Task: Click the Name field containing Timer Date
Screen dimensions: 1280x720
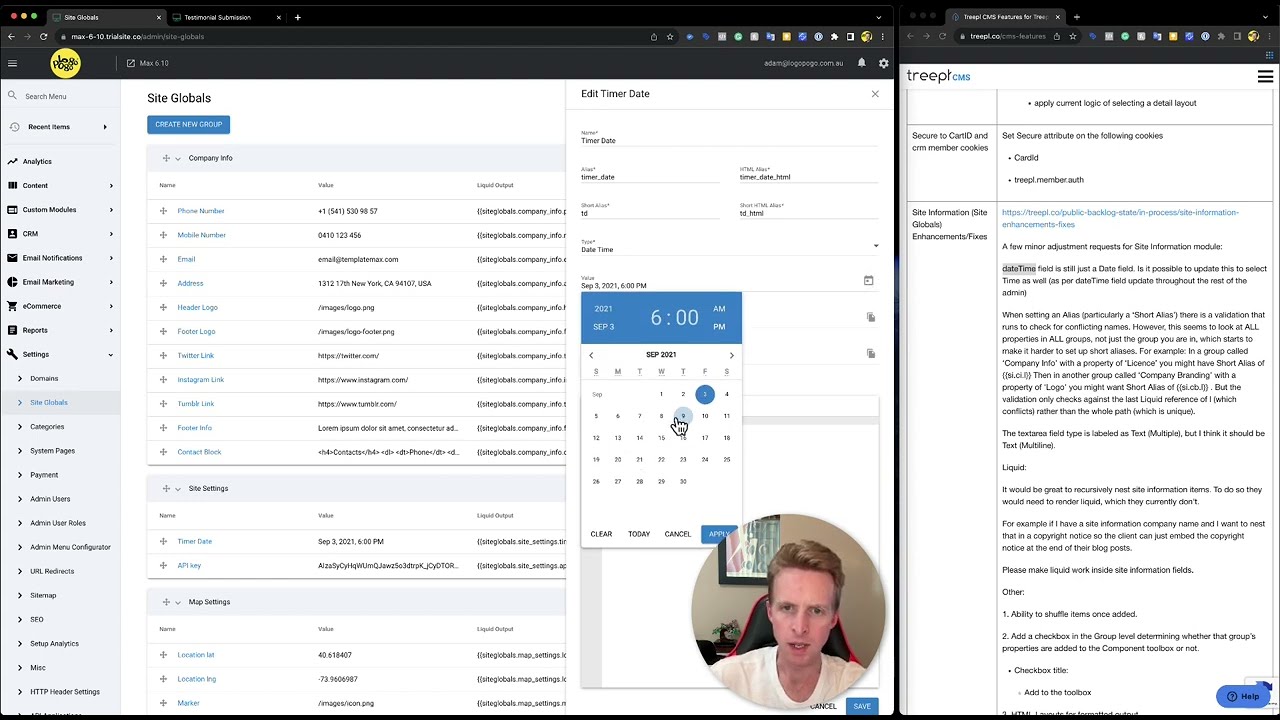Action: [730, 140]
